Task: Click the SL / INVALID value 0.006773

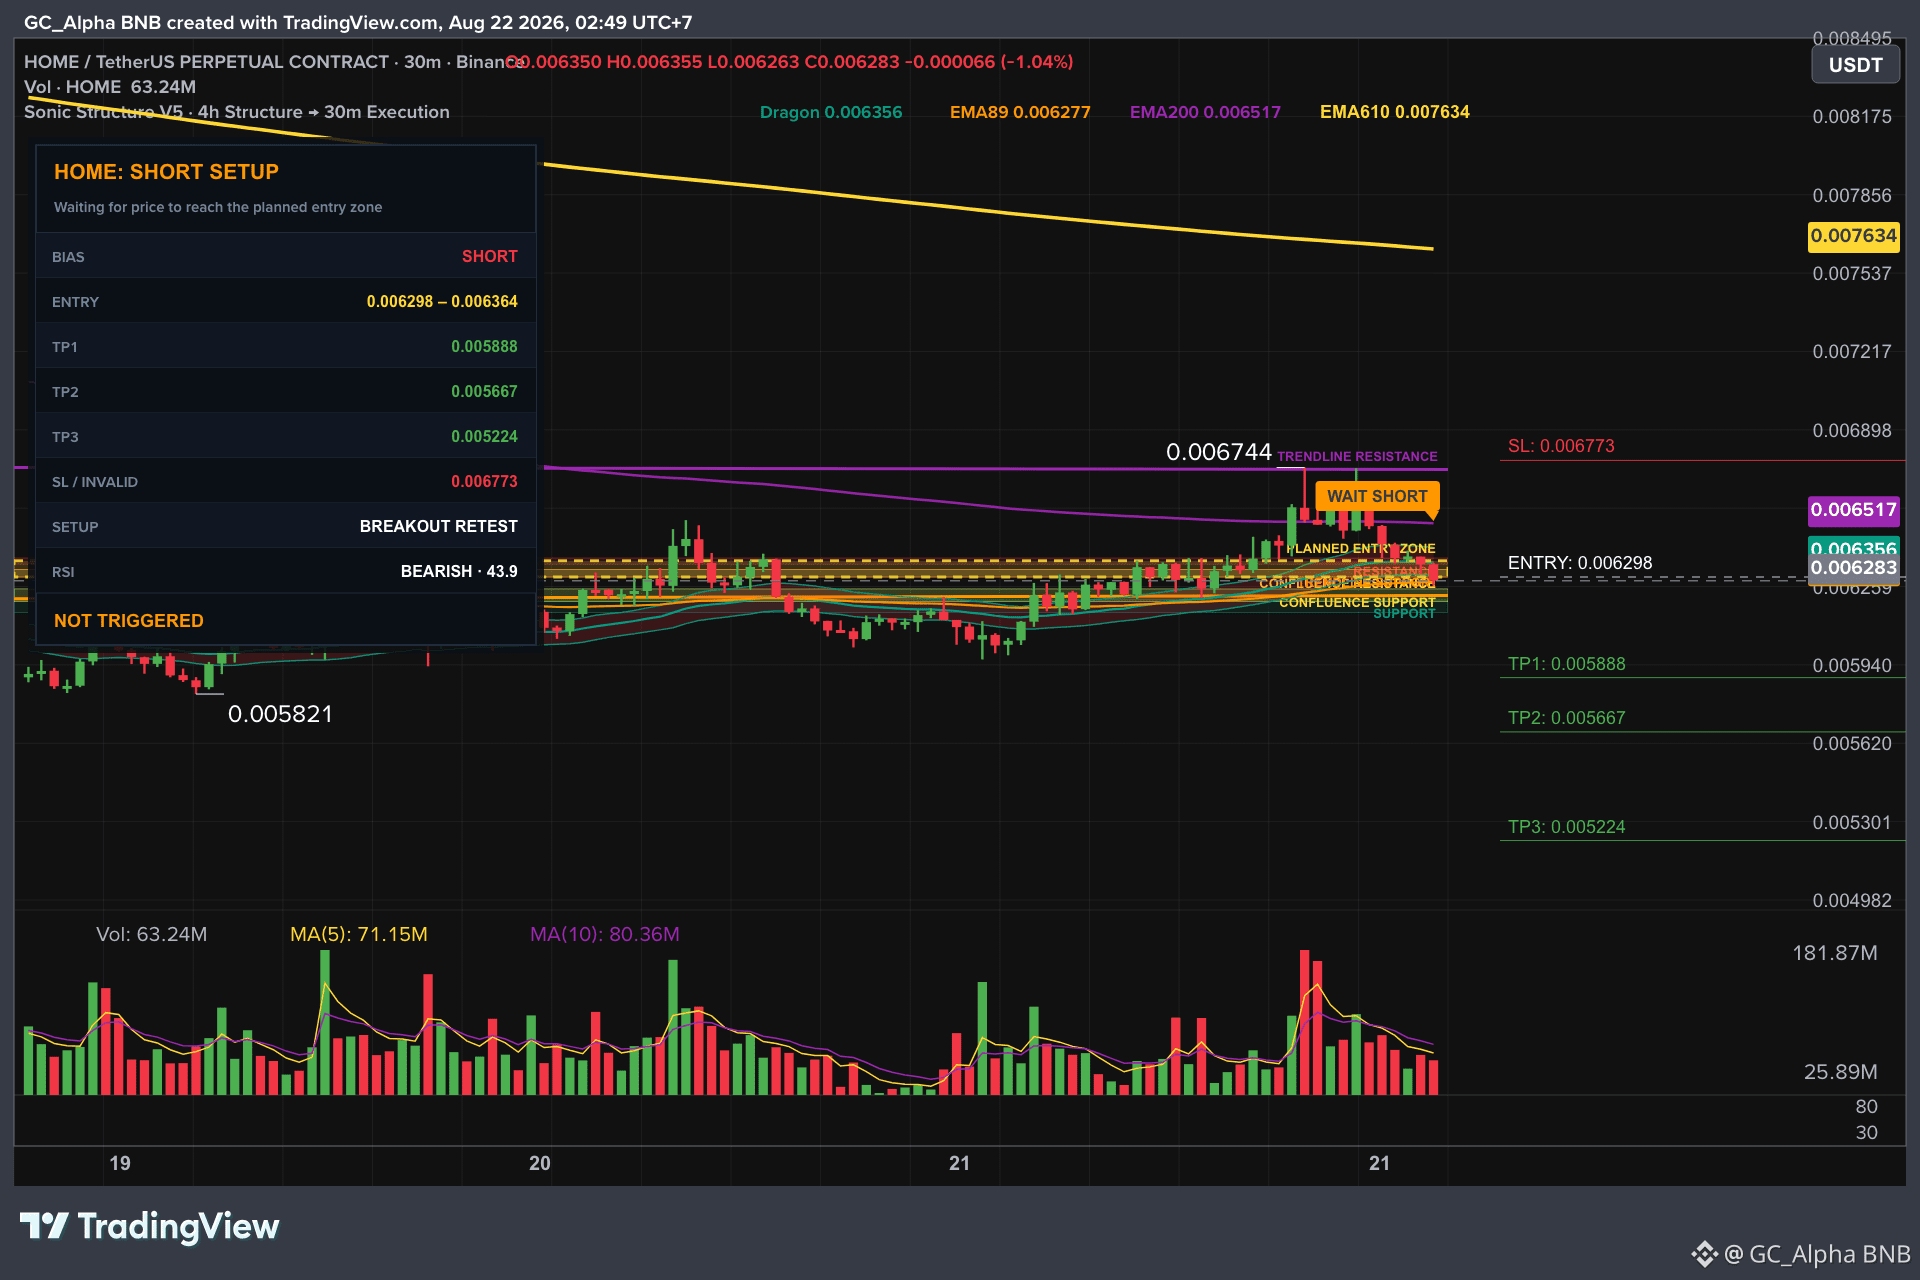Action: pos(484,482)
